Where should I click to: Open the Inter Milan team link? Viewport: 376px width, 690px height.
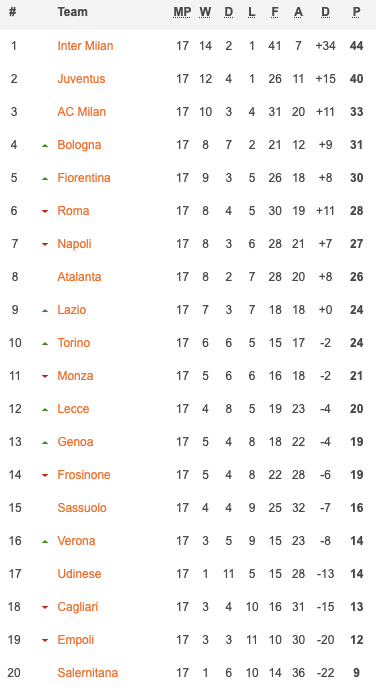pos(85,46)
